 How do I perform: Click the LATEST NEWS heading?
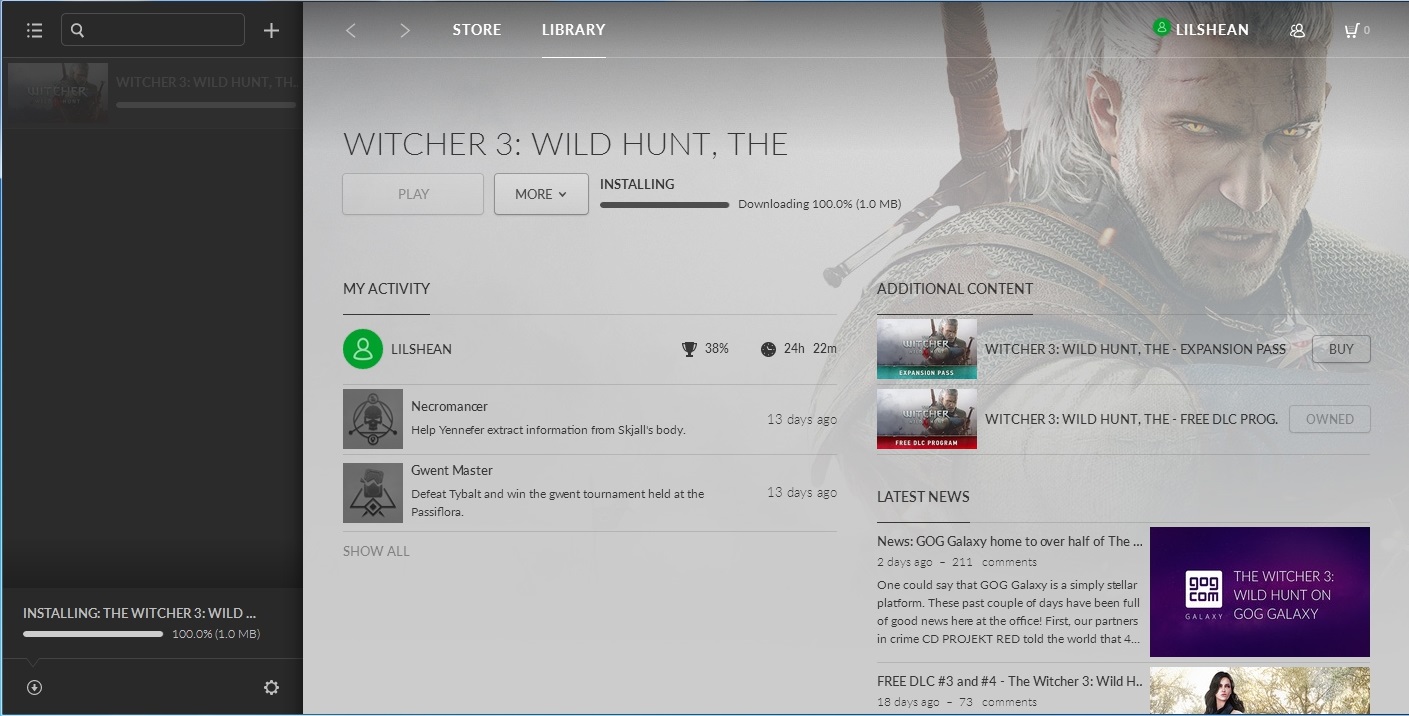pos(923,497)
